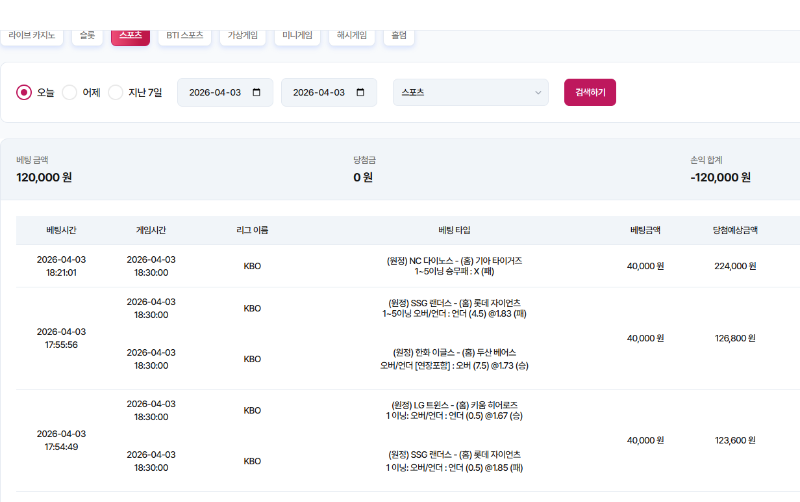Click the 베팅시간 column header
This screenshot has height=502, width=800.
[61, 230]
